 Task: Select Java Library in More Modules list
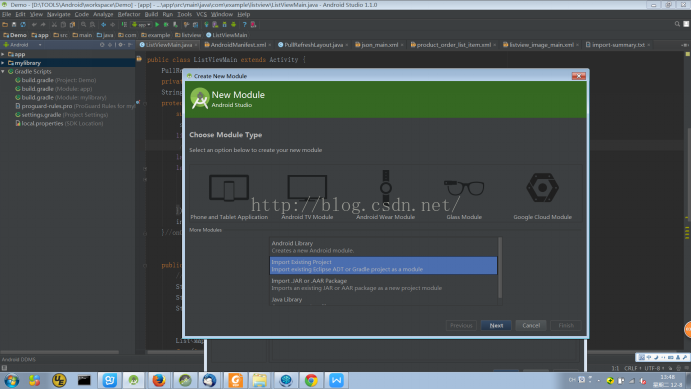click(383, 300)
